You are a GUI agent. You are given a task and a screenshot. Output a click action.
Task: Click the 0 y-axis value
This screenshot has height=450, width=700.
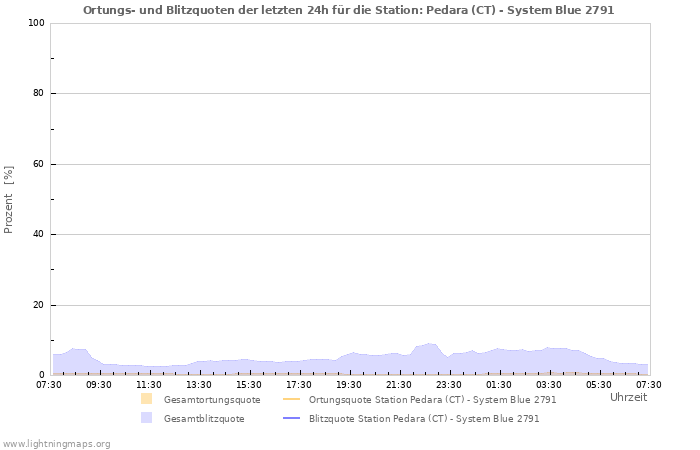coord(42,375)
